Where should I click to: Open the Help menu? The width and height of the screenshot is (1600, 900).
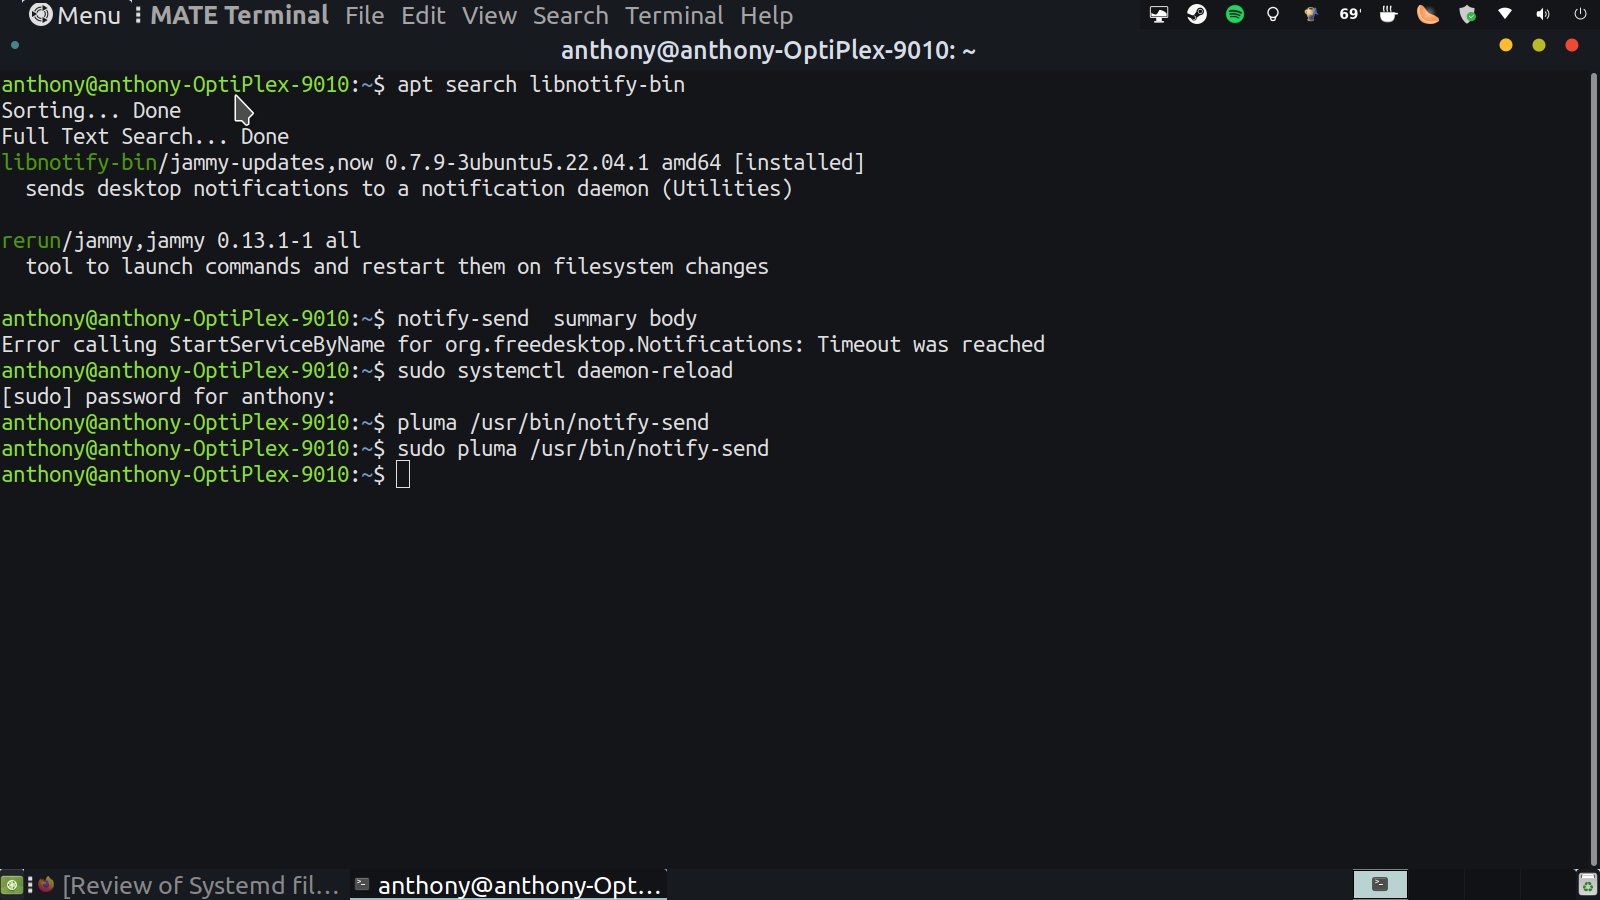pos(767,15)
